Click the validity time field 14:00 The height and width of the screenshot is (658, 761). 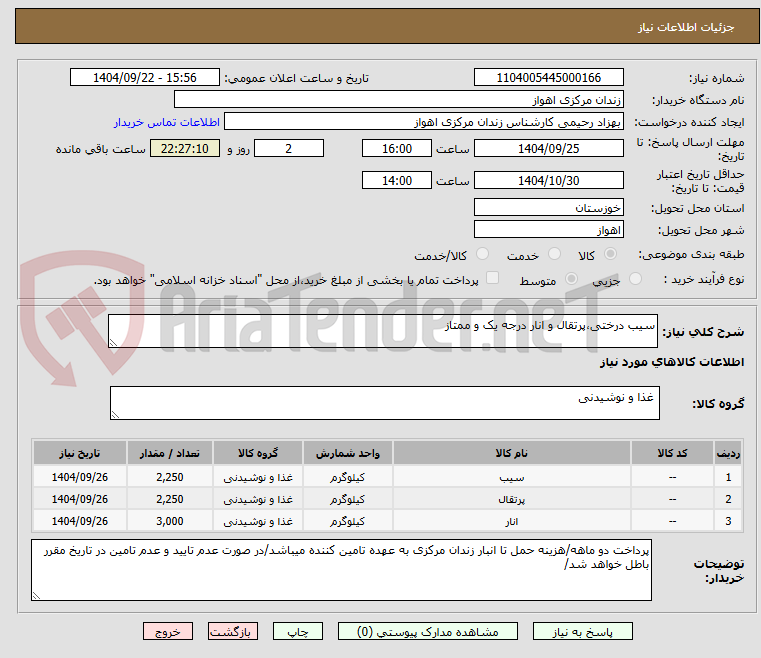tap(397, 181)
